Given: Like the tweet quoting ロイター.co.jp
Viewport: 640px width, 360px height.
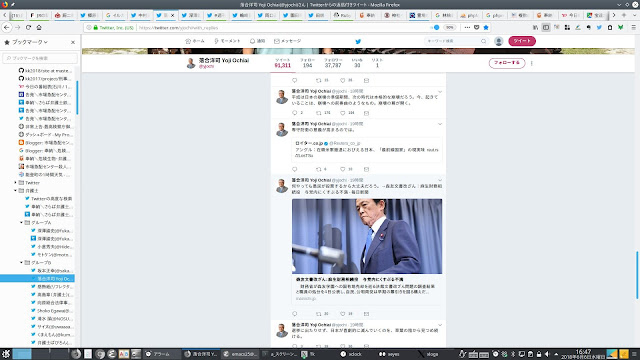Looking at the screenshot, I should coord(343,169).
